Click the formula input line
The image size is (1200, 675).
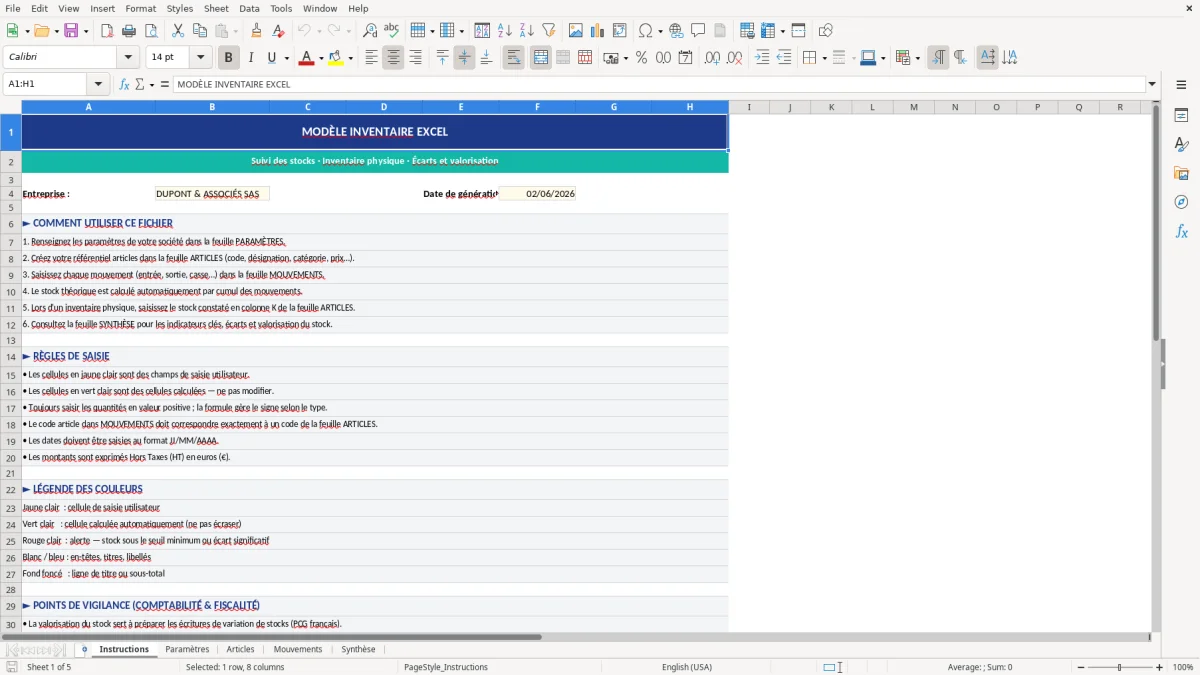coord(658,85)
